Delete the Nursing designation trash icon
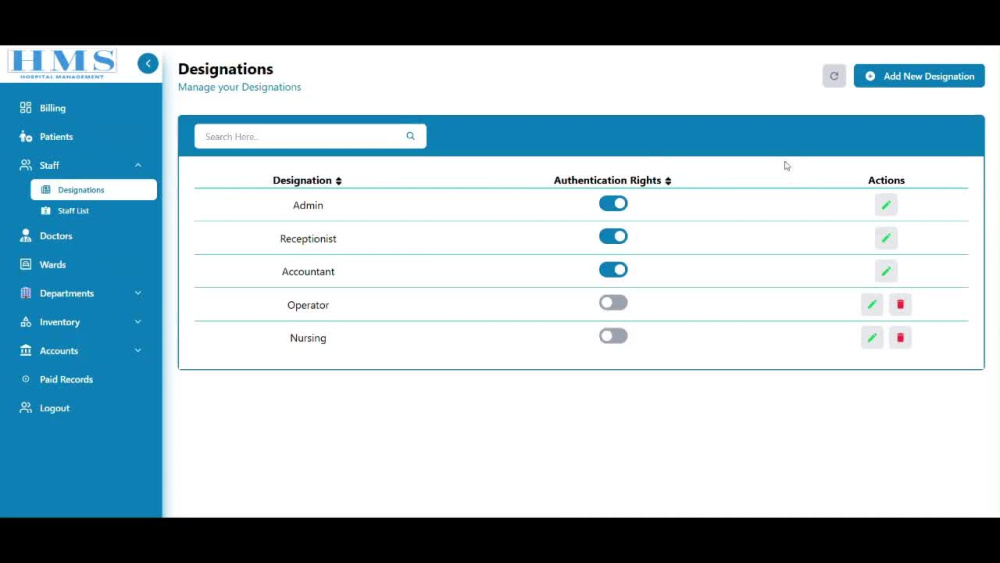This screenshot has height=563, width=1000. pyautogui.click(x=900, y=338)
